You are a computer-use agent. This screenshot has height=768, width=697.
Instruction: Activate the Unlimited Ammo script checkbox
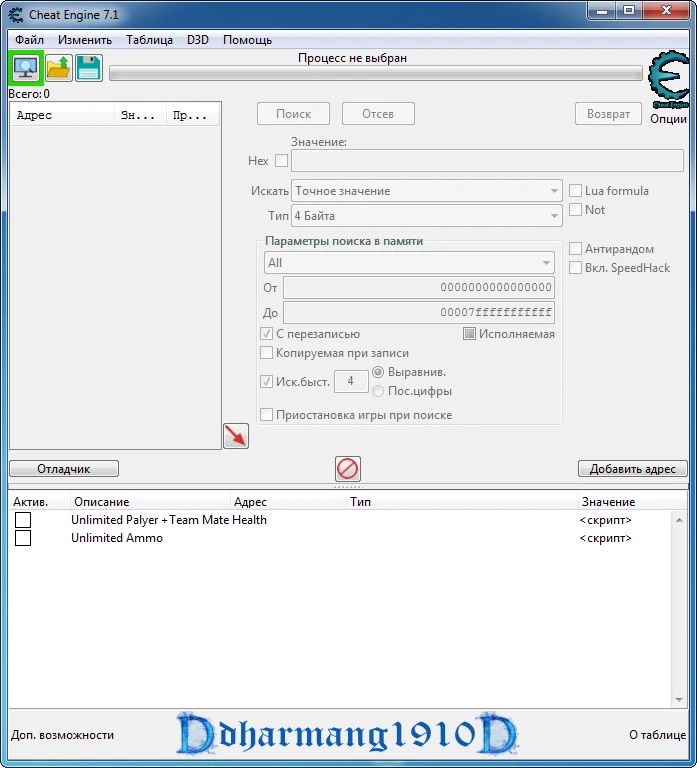[x=23, y=538]
